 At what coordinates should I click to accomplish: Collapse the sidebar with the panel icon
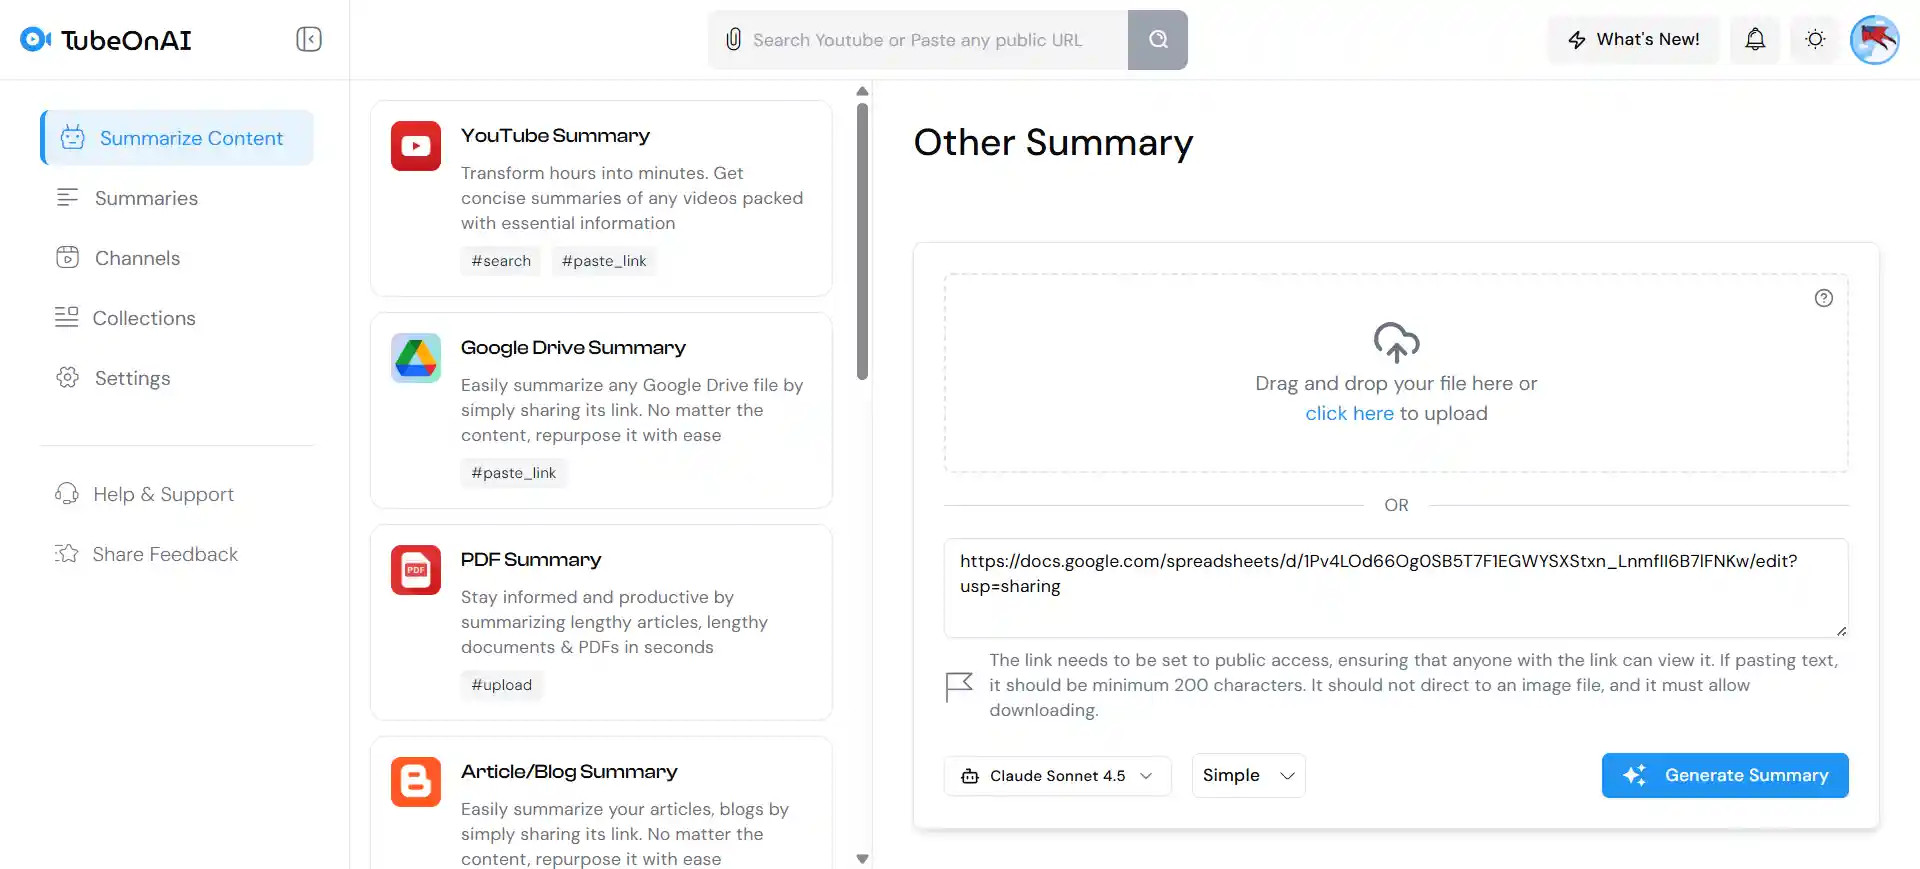[x=308, y=39]
